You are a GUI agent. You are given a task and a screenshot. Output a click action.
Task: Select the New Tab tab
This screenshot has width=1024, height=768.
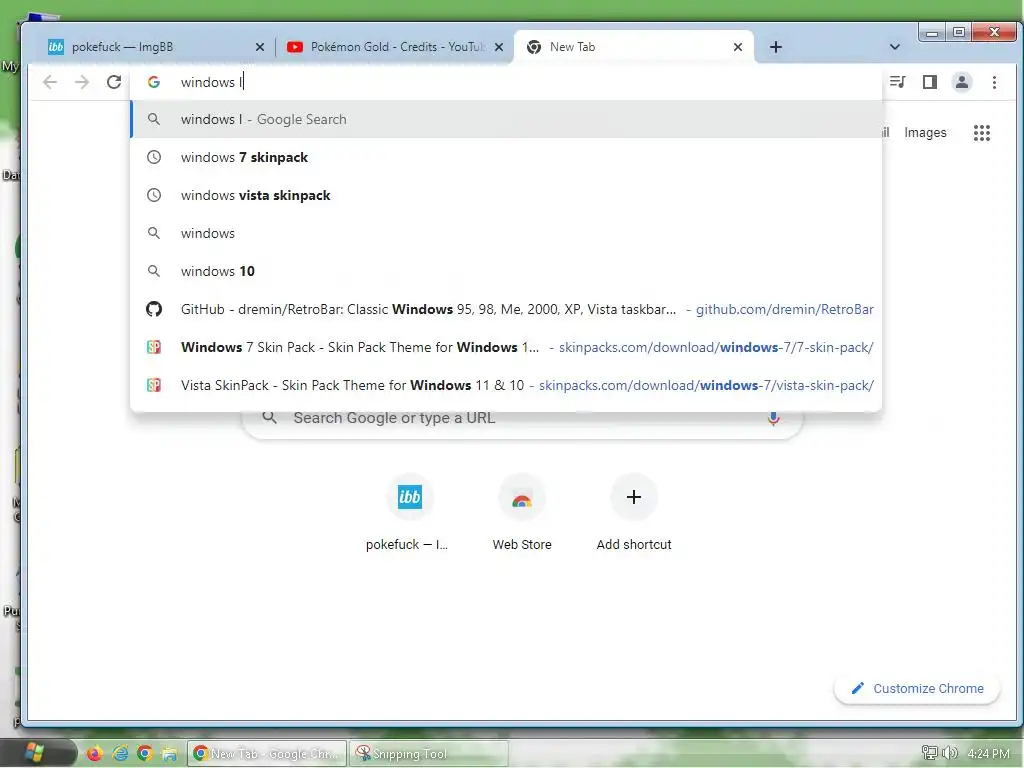[633, 47]
